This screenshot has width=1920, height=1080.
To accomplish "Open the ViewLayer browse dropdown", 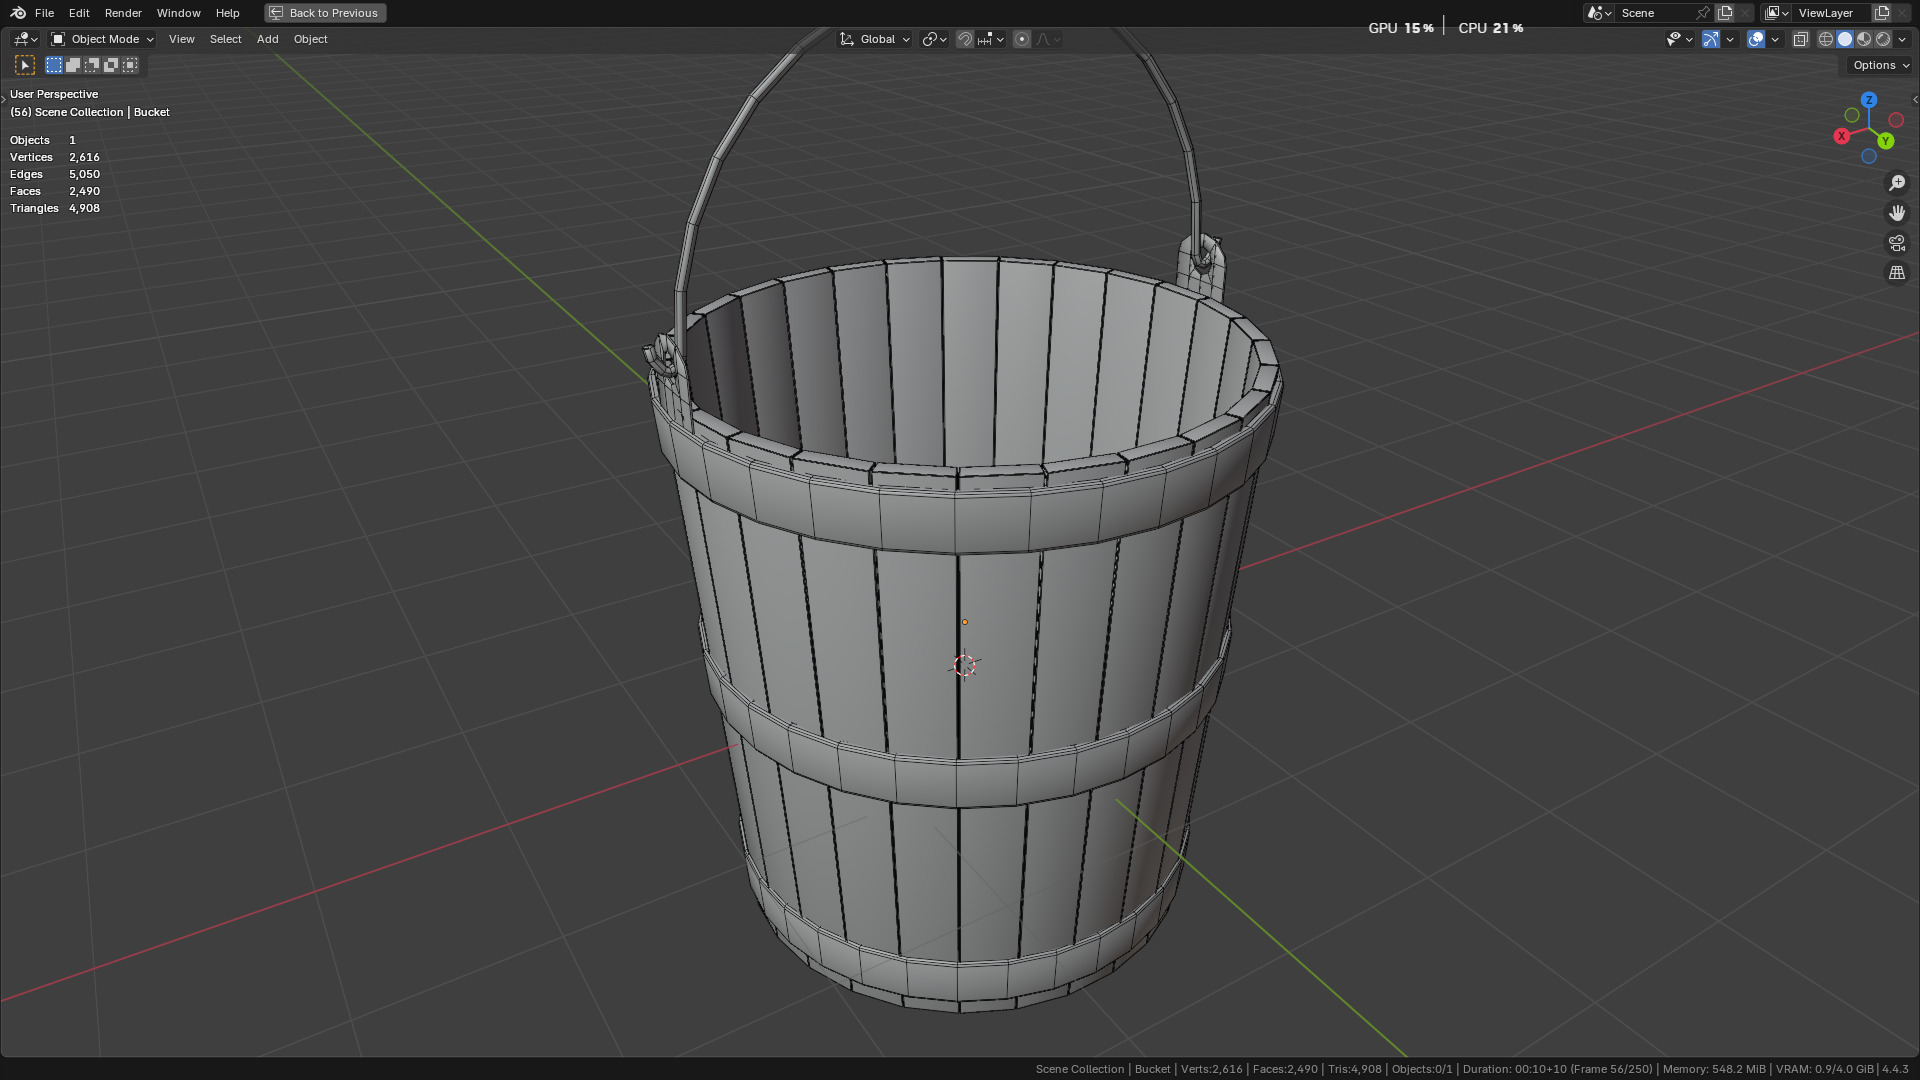I will click(x=1776, y=13).
